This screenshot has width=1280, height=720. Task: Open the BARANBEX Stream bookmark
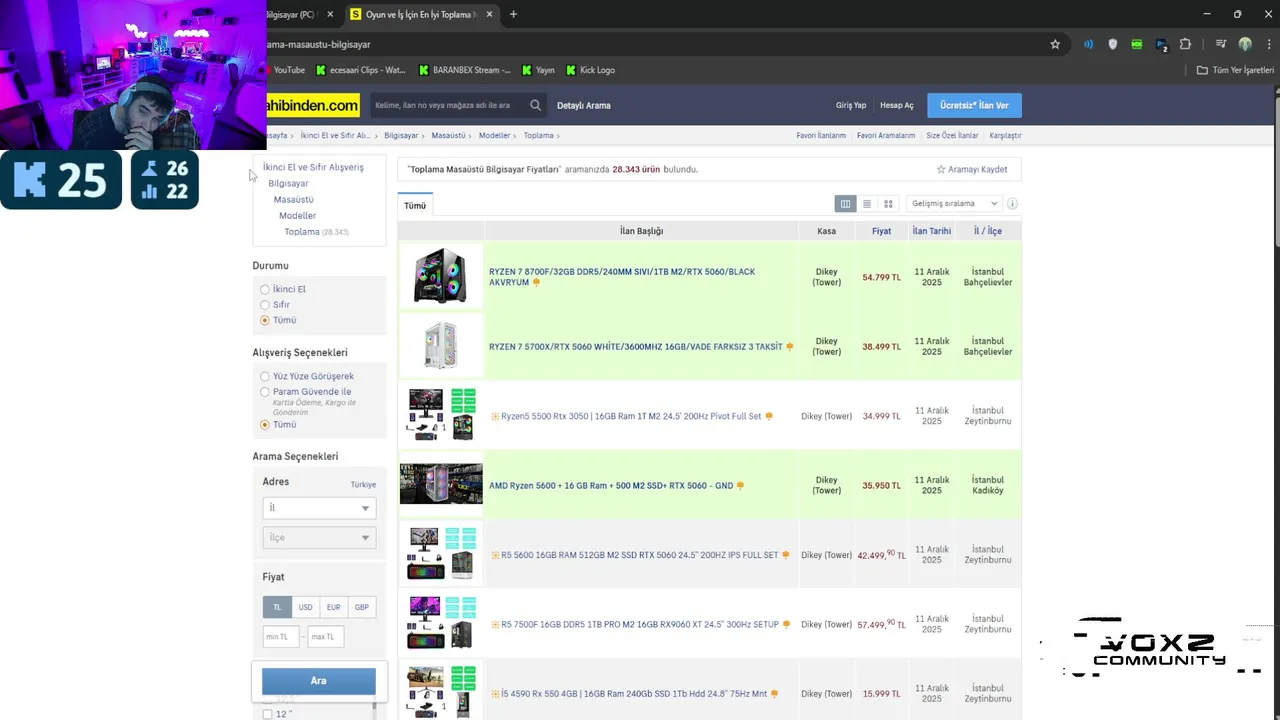(464, 70)
